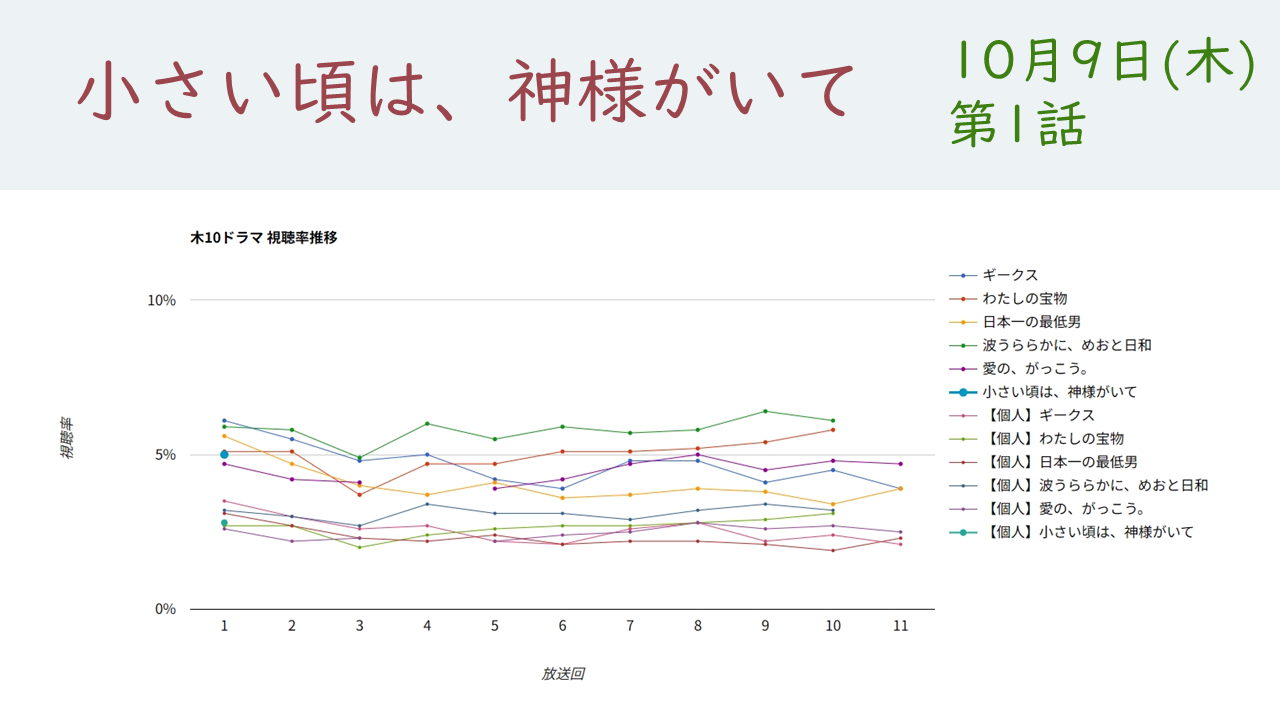Select the 【個人】わたしの宝物 legend entry
The image size is (1280, 720).
[x=1053, y=439]
